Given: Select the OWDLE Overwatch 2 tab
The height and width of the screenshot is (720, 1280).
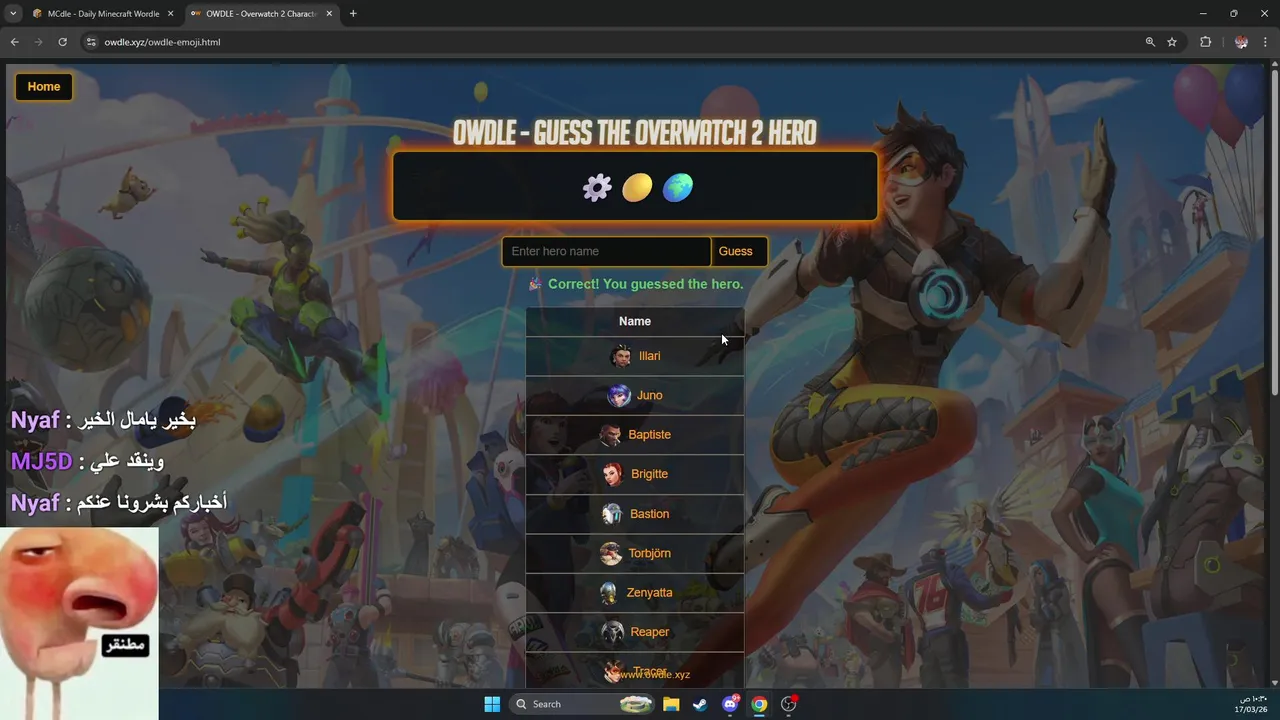Looking at the screenshot, I should (x=262, y=14).
